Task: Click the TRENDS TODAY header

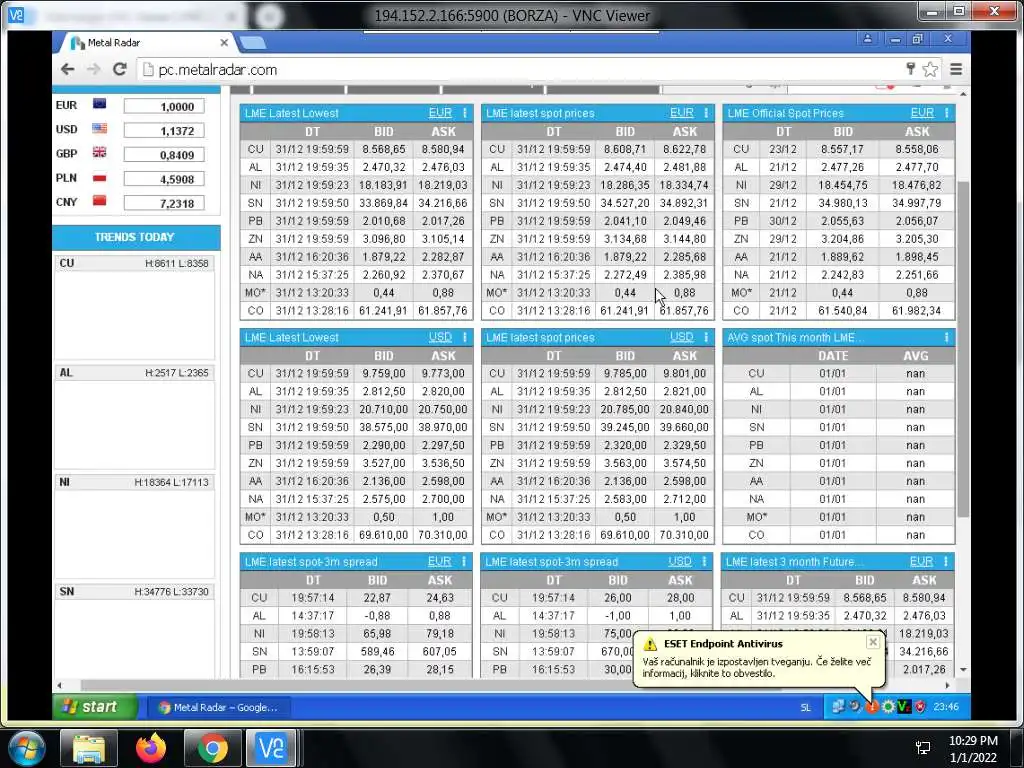Action: click(x=136, y=237)
